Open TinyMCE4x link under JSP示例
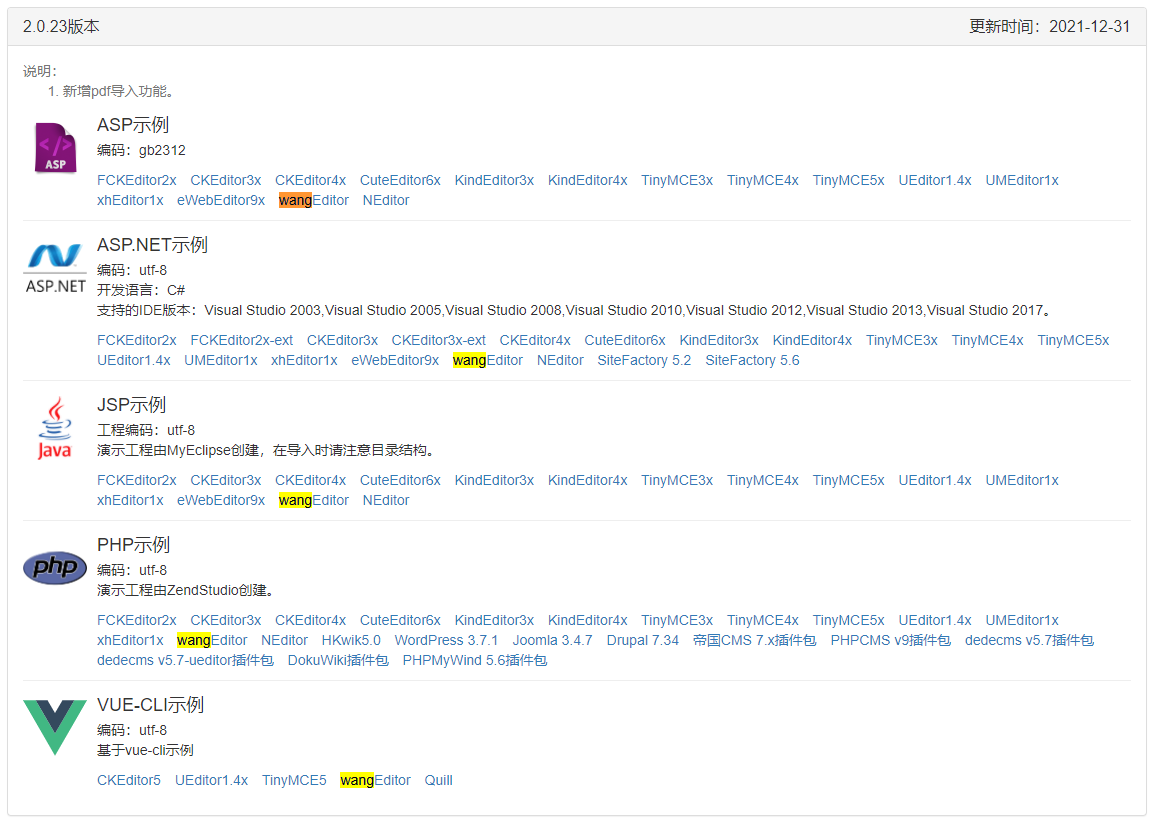Viewport: 1151px width, 820px height. click(x=762, y=481)
